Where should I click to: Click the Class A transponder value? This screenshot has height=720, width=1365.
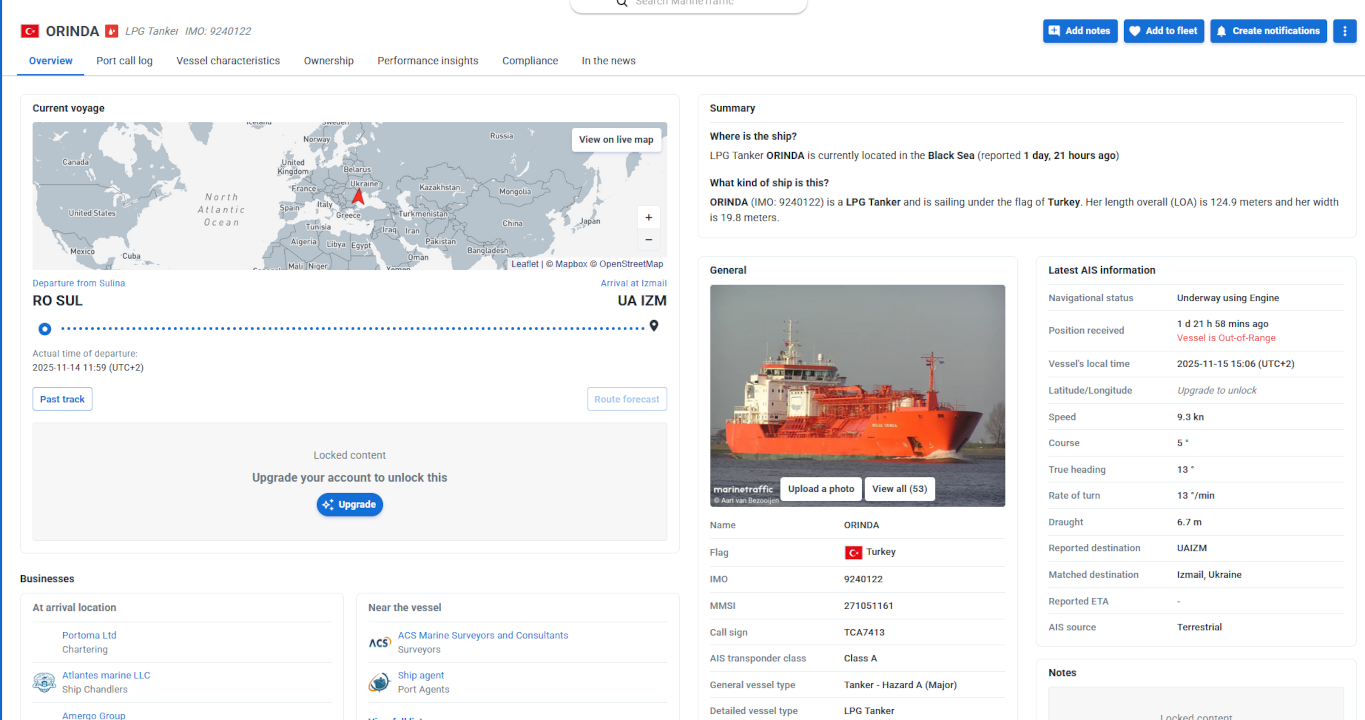[860, 658]
